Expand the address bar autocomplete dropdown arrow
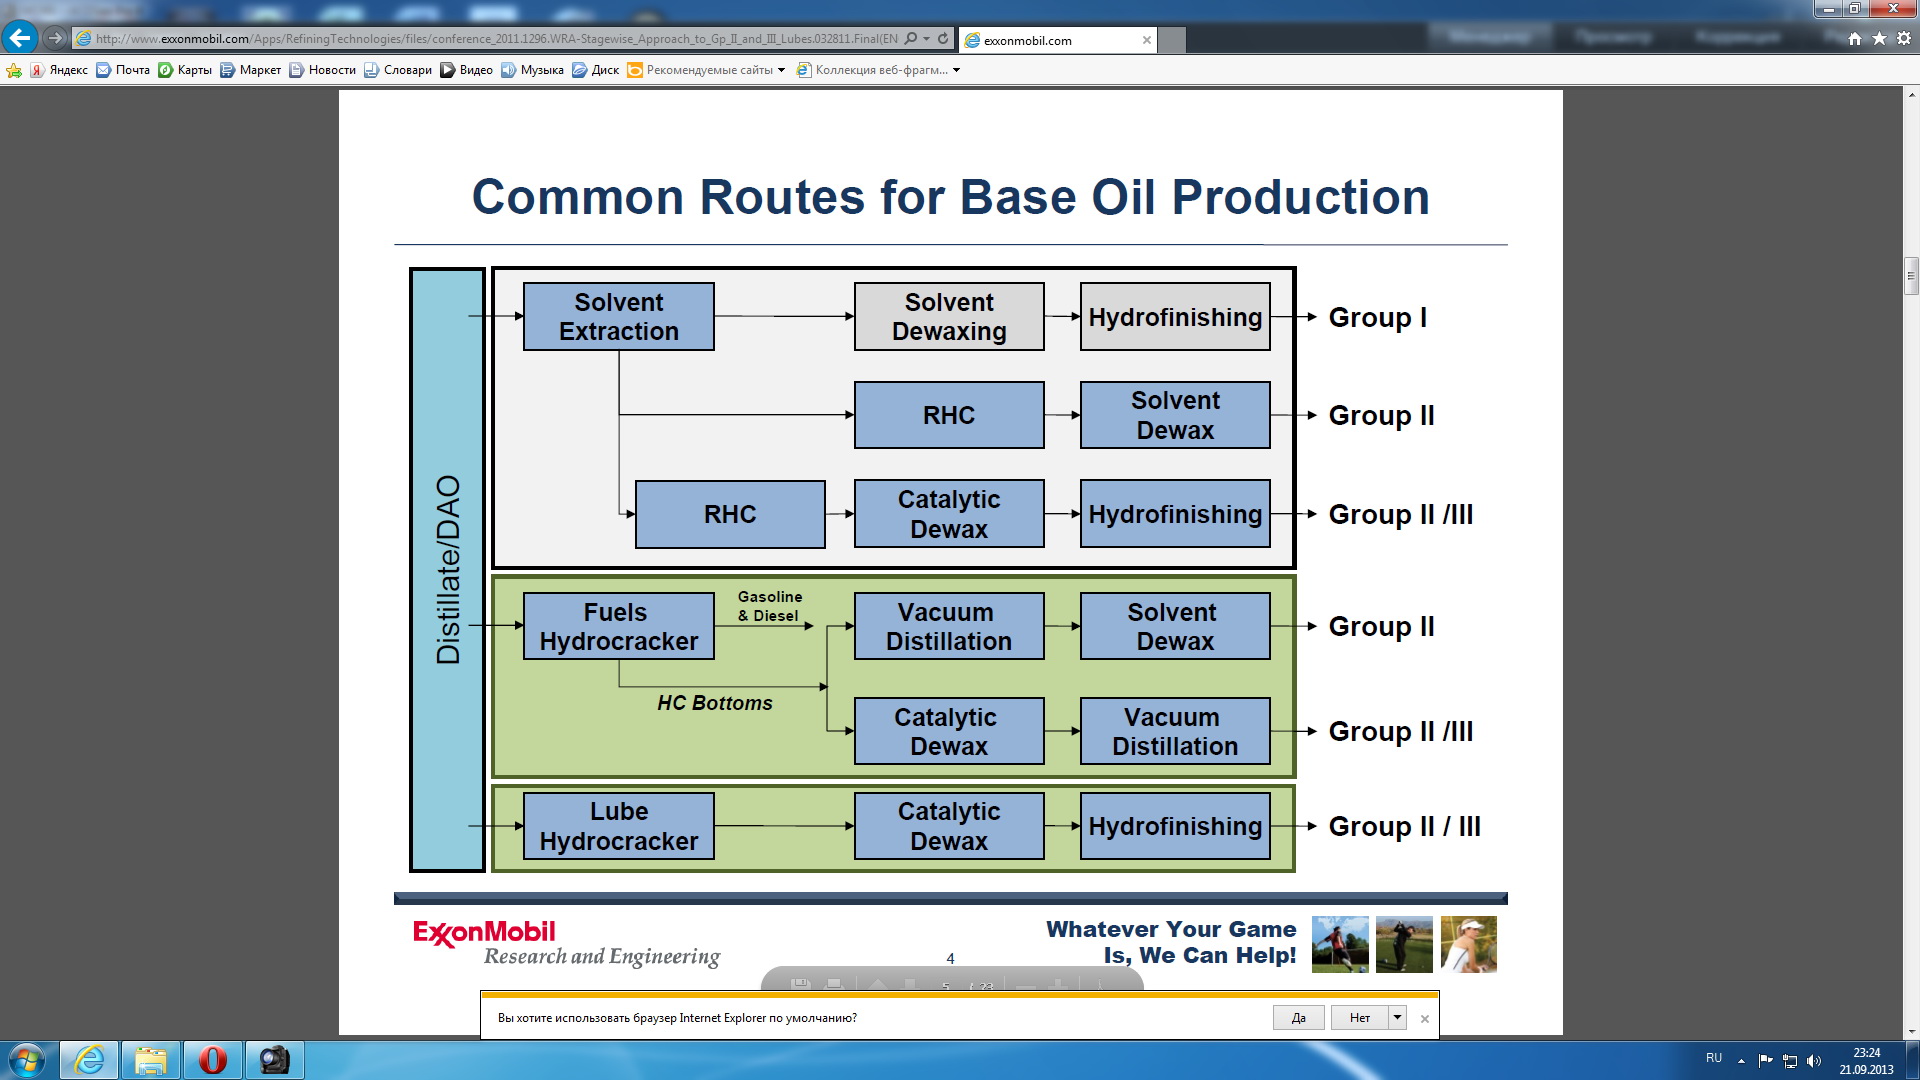 tap(927, 39)
